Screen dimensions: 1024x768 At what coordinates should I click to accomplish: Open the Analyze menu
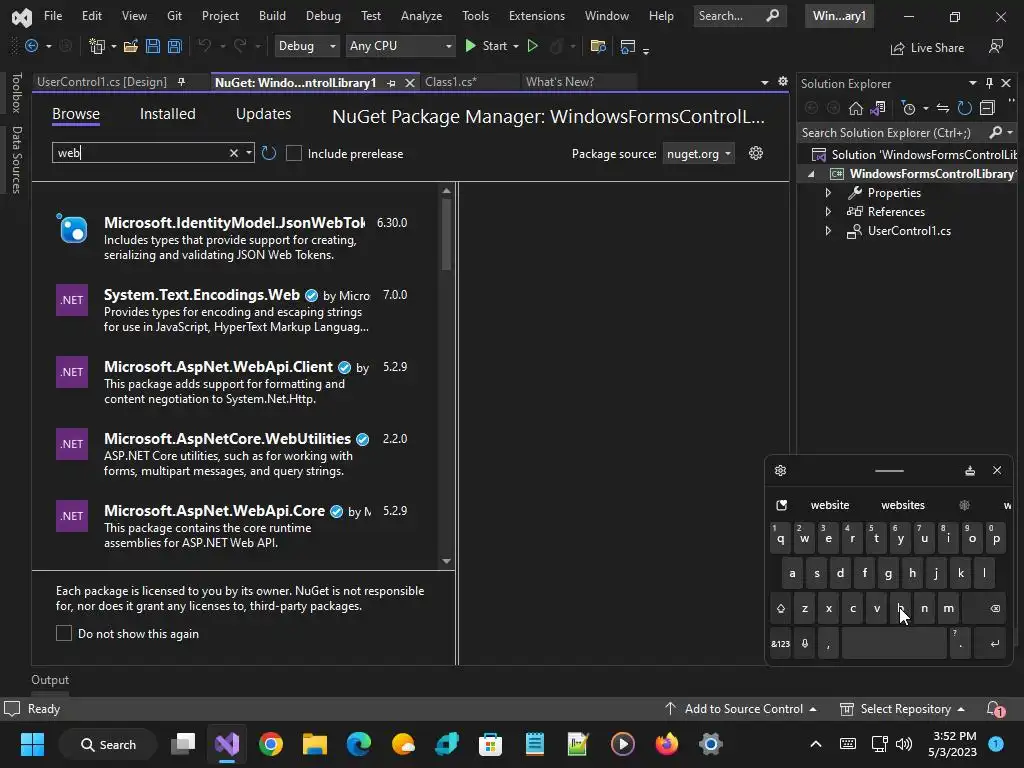421,16
